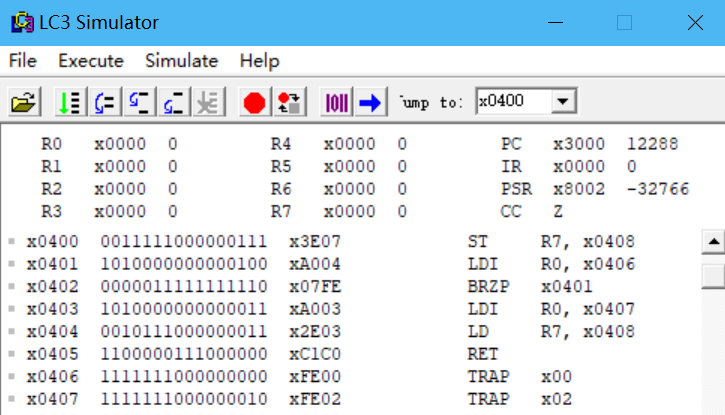Open the breakpoints list icon
The image size is (725, 415).
pyautogui.click(x=290, y=102)
